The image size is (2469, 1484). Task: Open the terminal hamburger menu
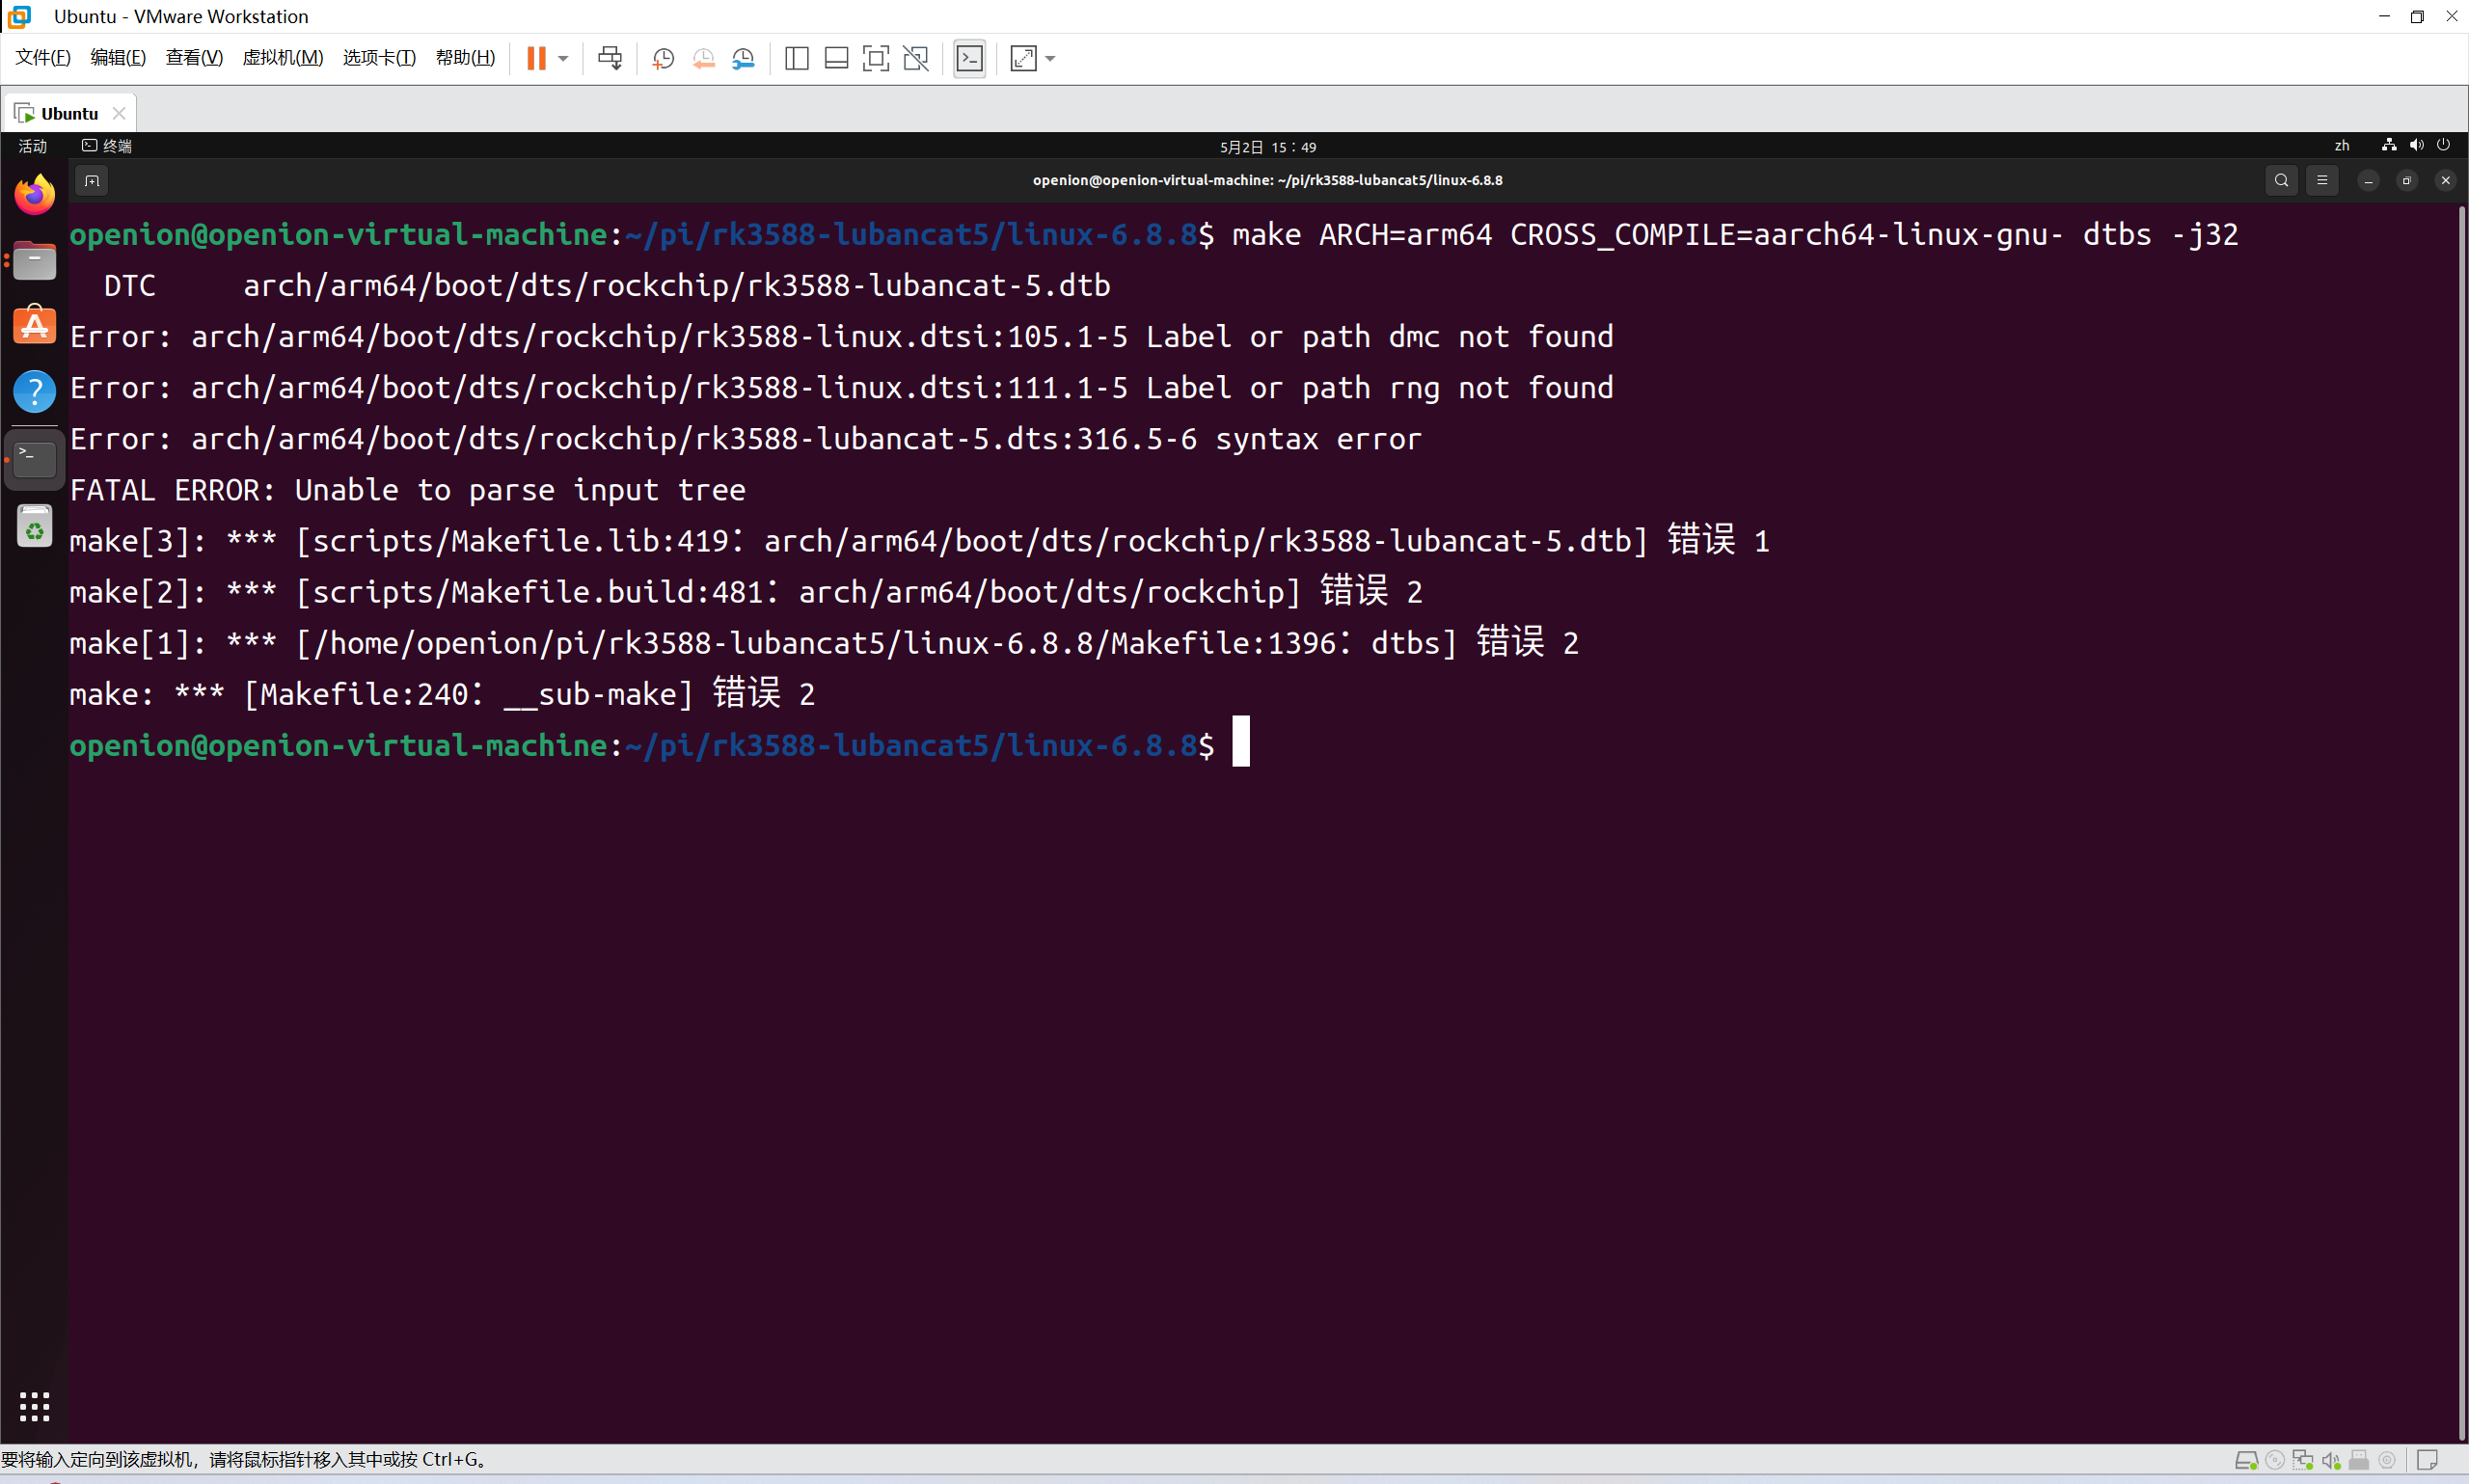[2322, 181]
